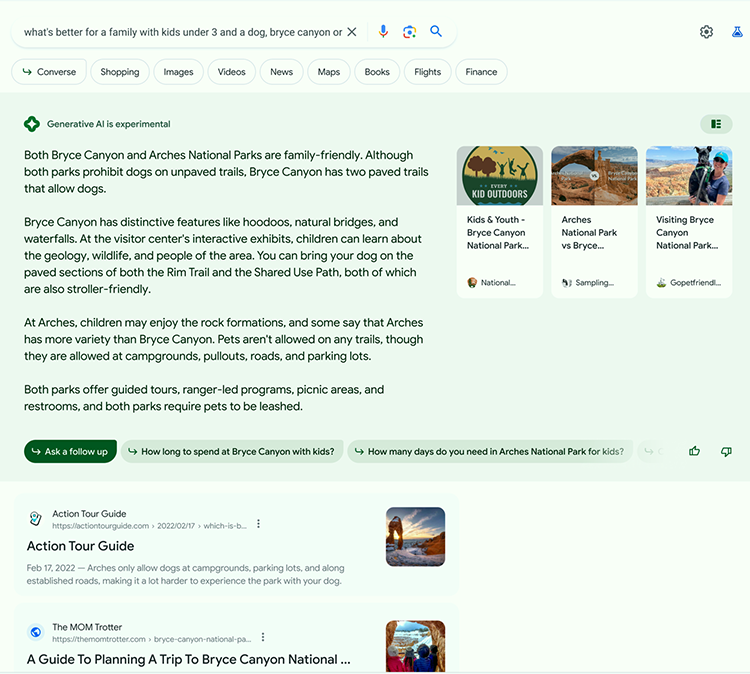
Task: Start voice search with the microphone icon
Action: 383,32
